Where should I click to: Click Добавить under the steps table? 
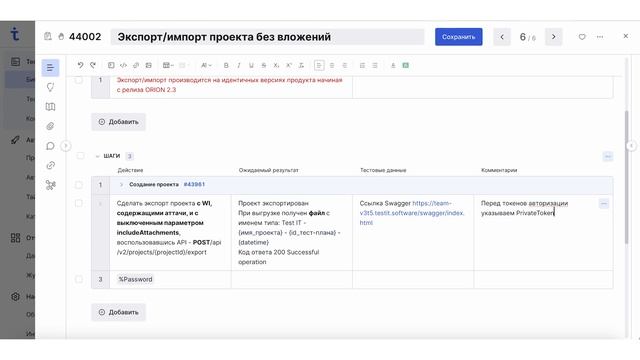(118, 312)
